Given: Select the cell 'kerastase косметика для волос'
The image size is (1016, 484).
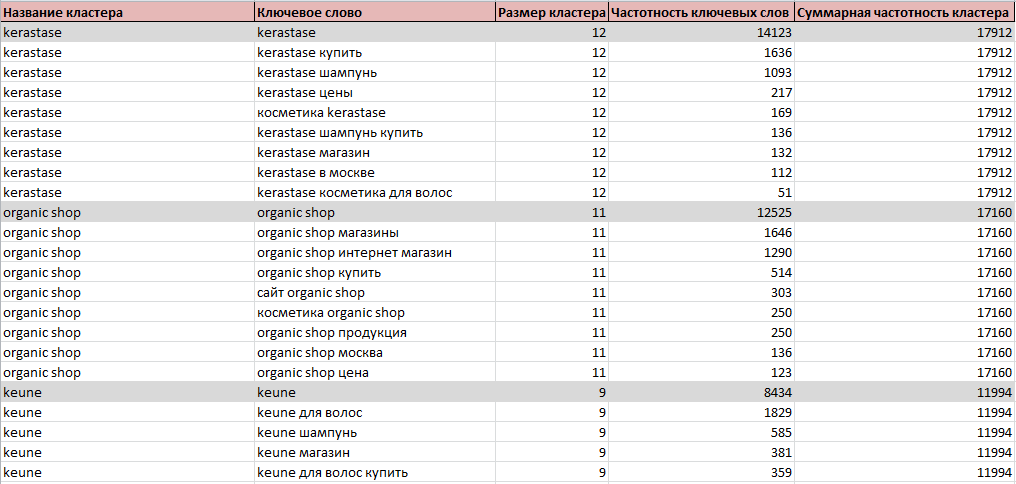Looking at the screenshot, I should [375, 193].
